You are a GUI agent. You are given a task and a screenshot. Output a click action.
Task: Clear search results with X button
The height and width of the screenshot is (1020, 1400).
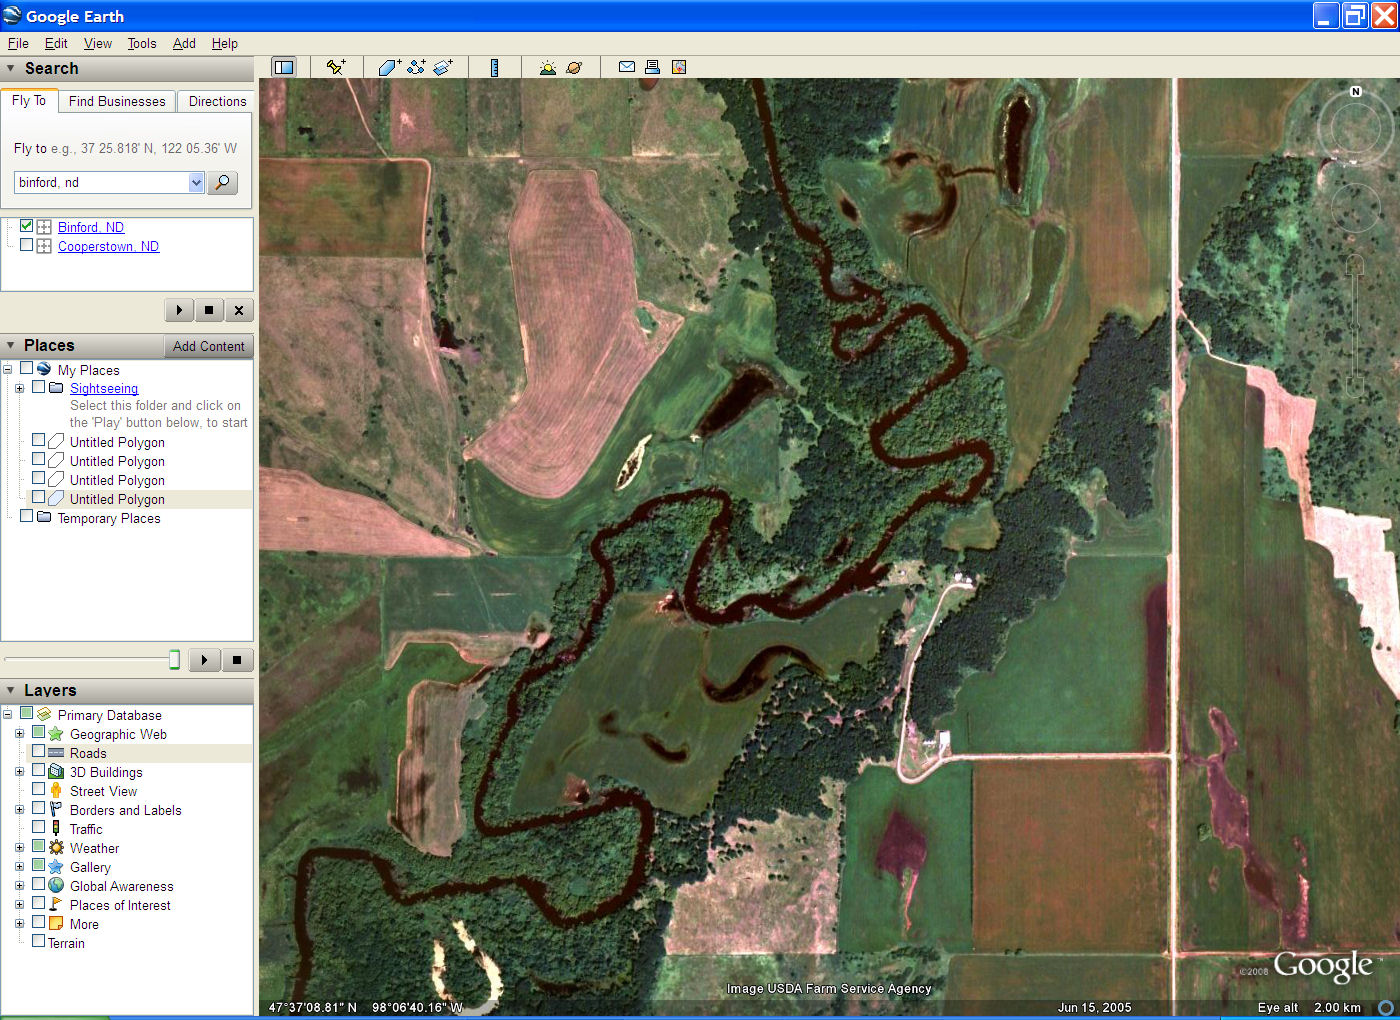point(239,310)
